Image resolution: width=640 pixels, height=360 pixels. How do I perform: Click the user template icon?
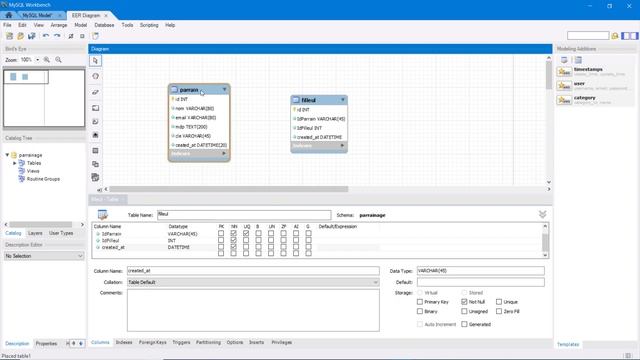(x=564, y=86)
